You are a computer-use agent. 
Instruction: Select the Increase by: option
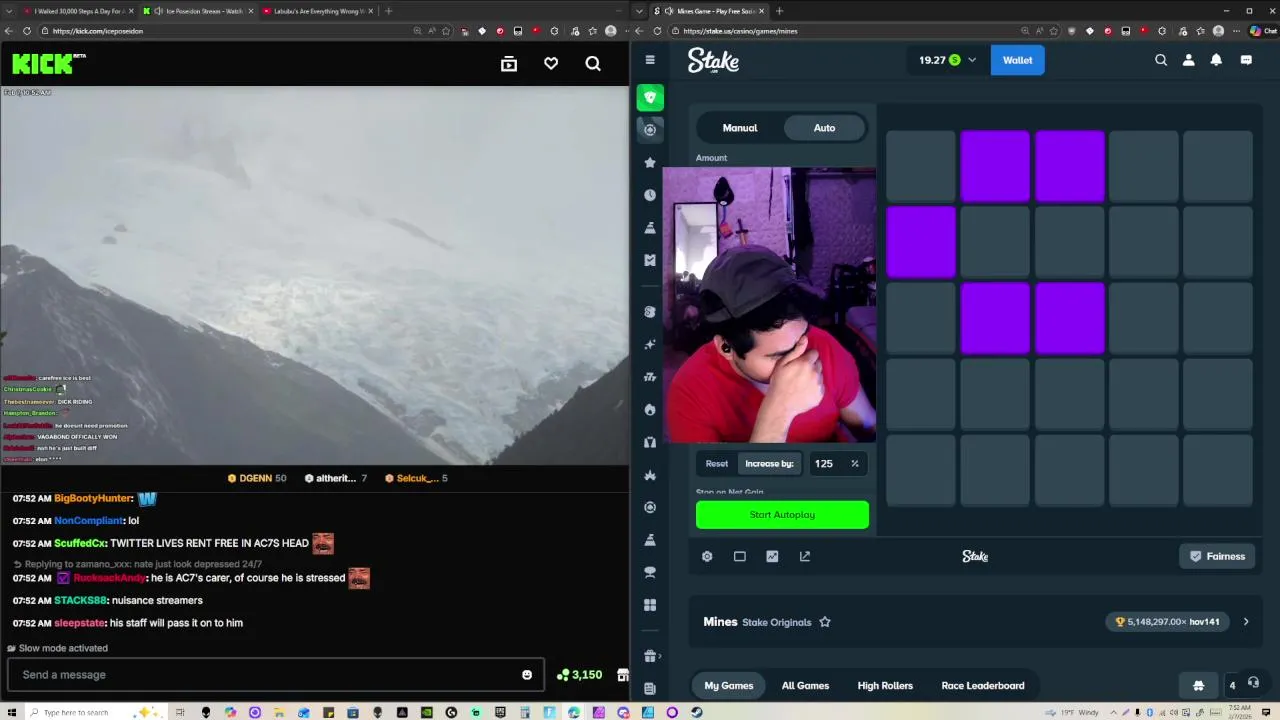pos(769,463)
